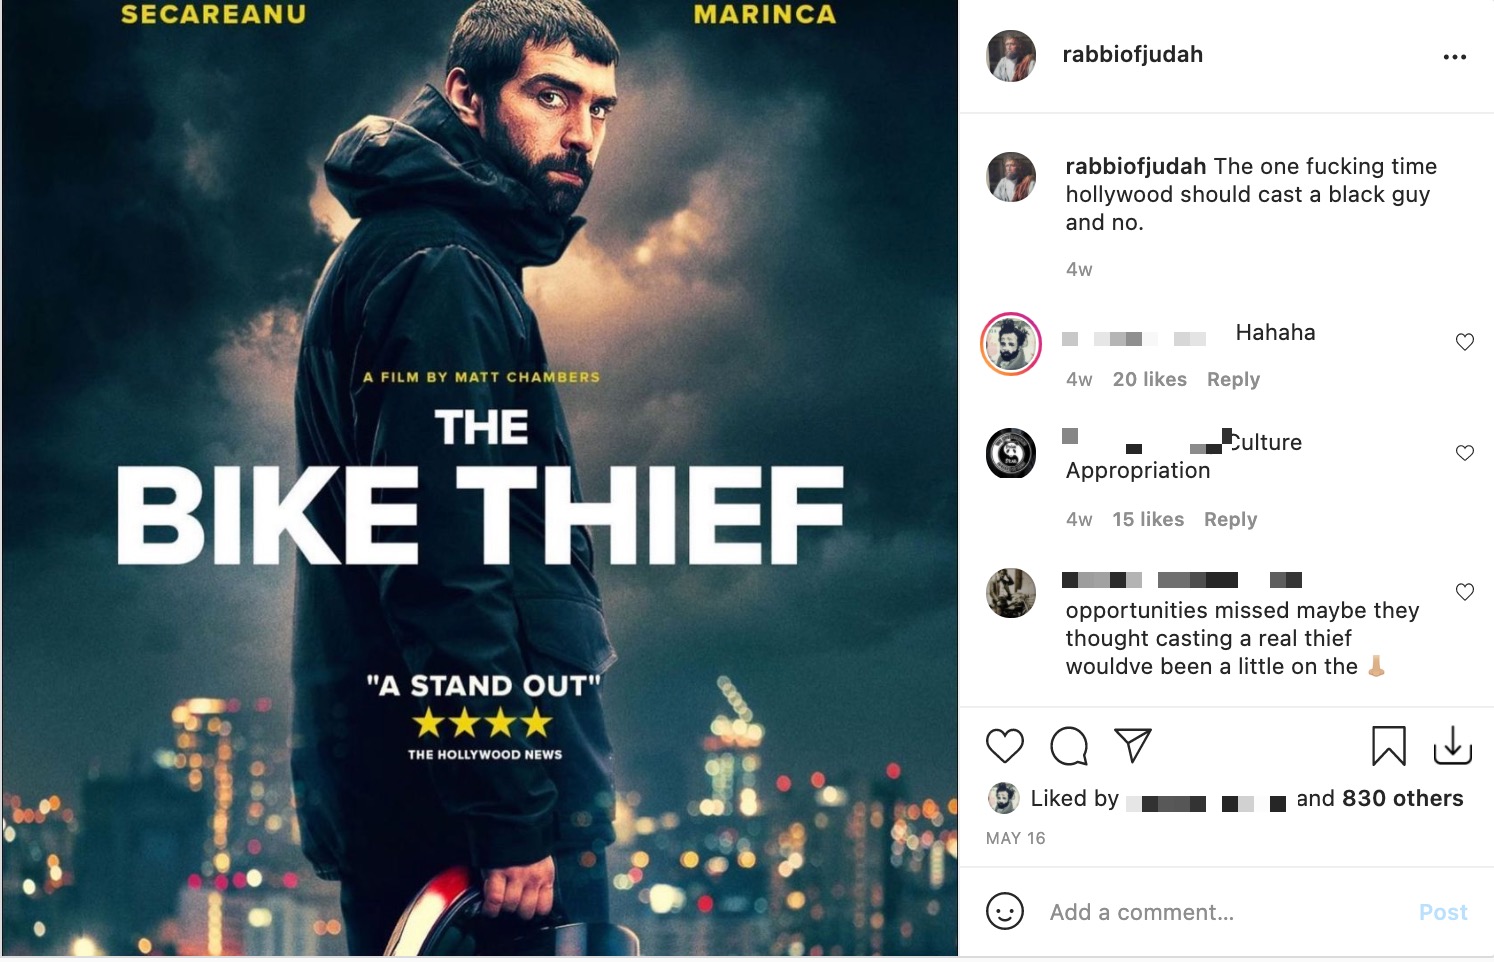Share the post via paper plane icon

[x=1133, y=745]
